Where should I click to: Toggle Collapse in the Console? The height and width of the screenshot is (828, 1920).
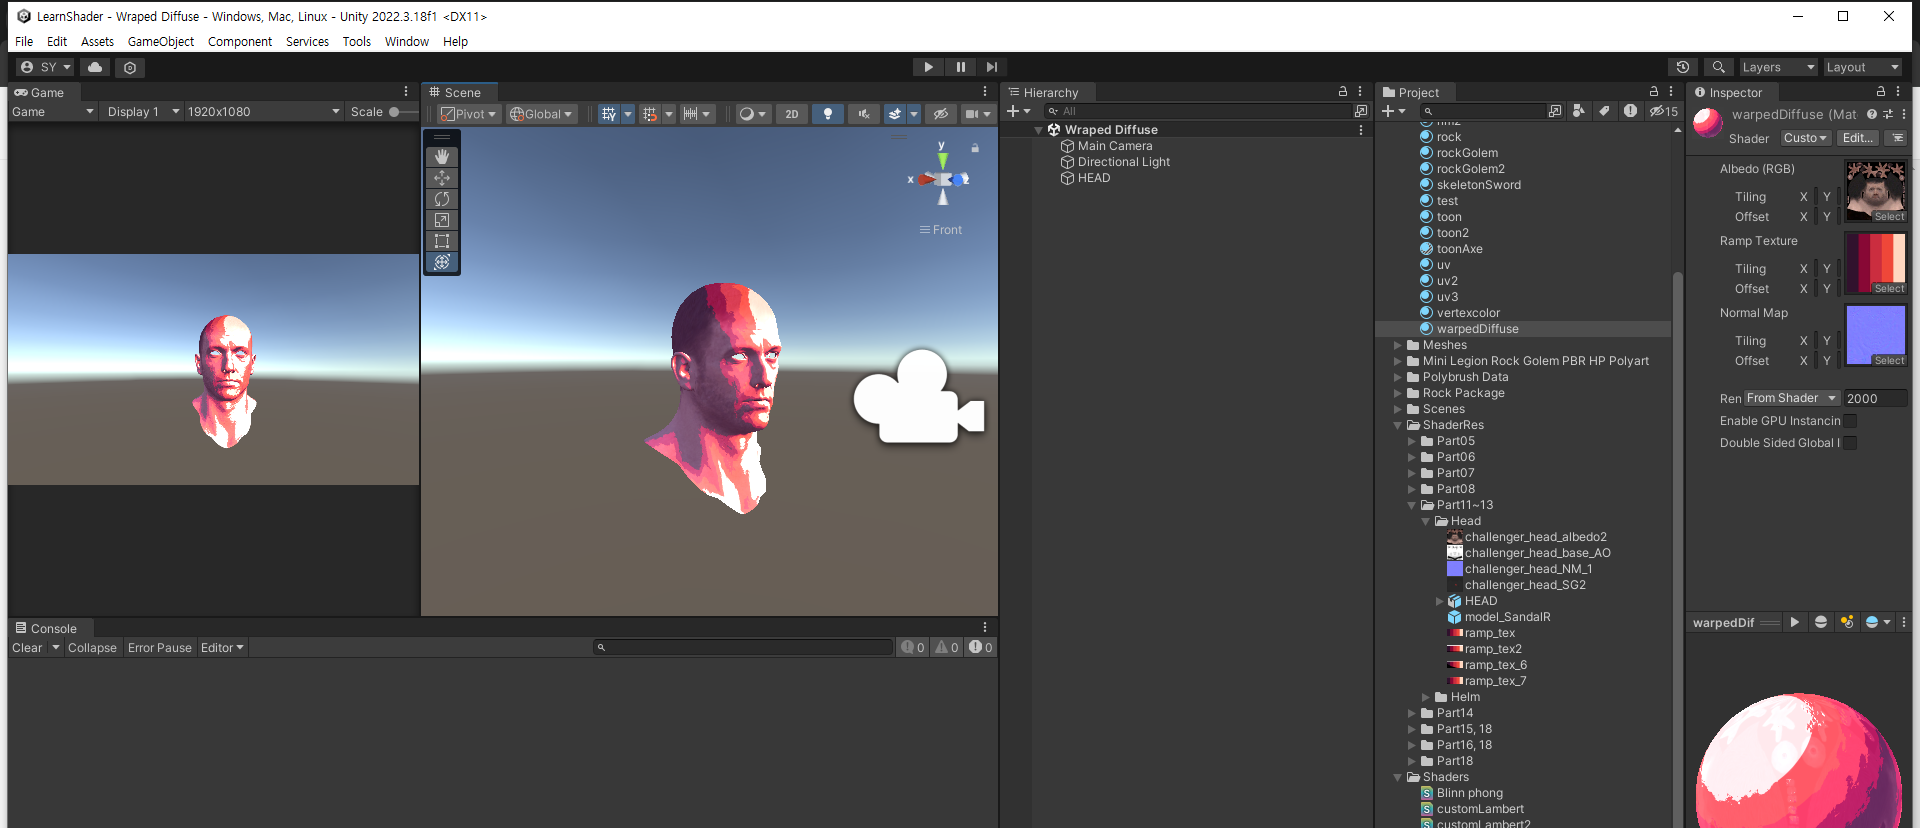[92, 648]
